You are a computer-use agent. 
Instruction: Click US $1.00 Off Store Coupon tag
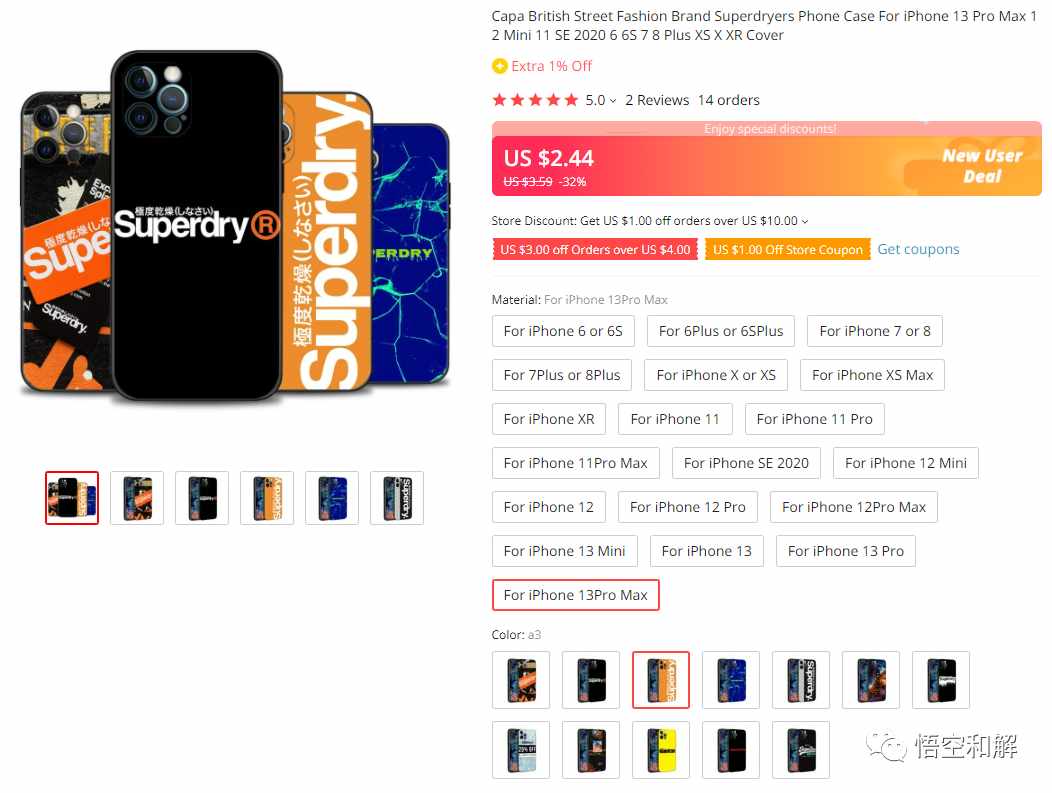click(788, 250)
